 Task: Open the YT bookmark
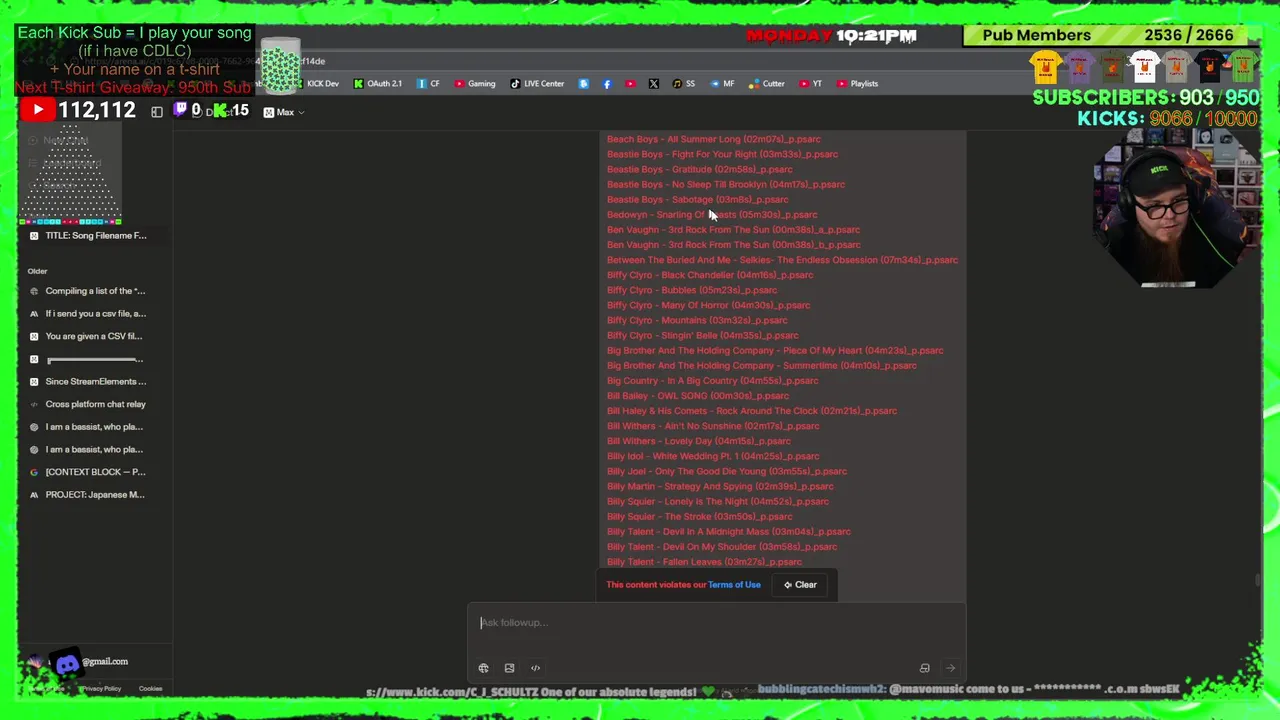(811, 84)
